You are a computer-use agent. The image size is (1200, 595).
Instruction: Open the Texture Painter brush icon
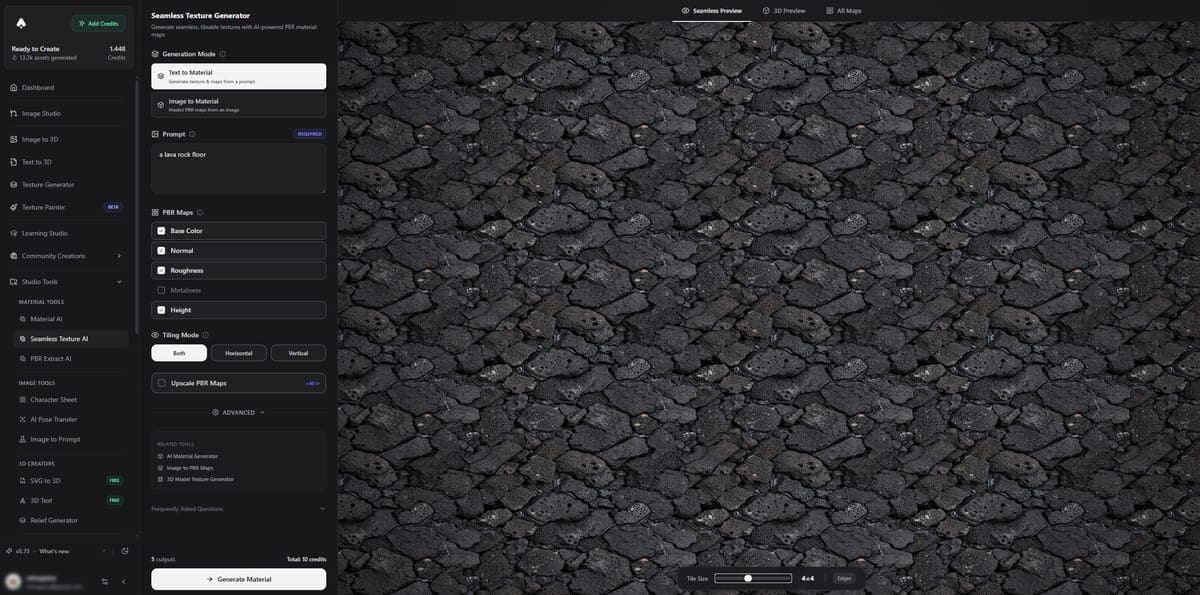point(14,207)
